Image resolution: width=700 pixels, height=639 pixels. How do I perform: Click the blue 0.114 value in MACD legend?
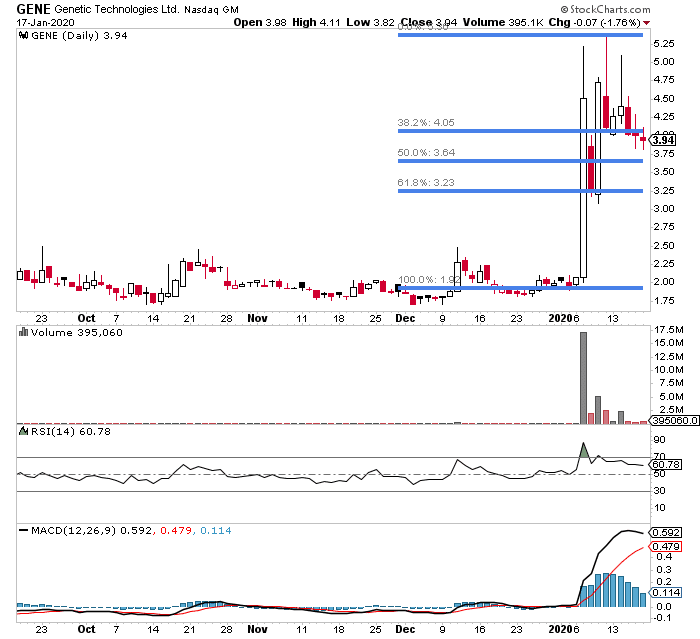click(x=216, y=530)
